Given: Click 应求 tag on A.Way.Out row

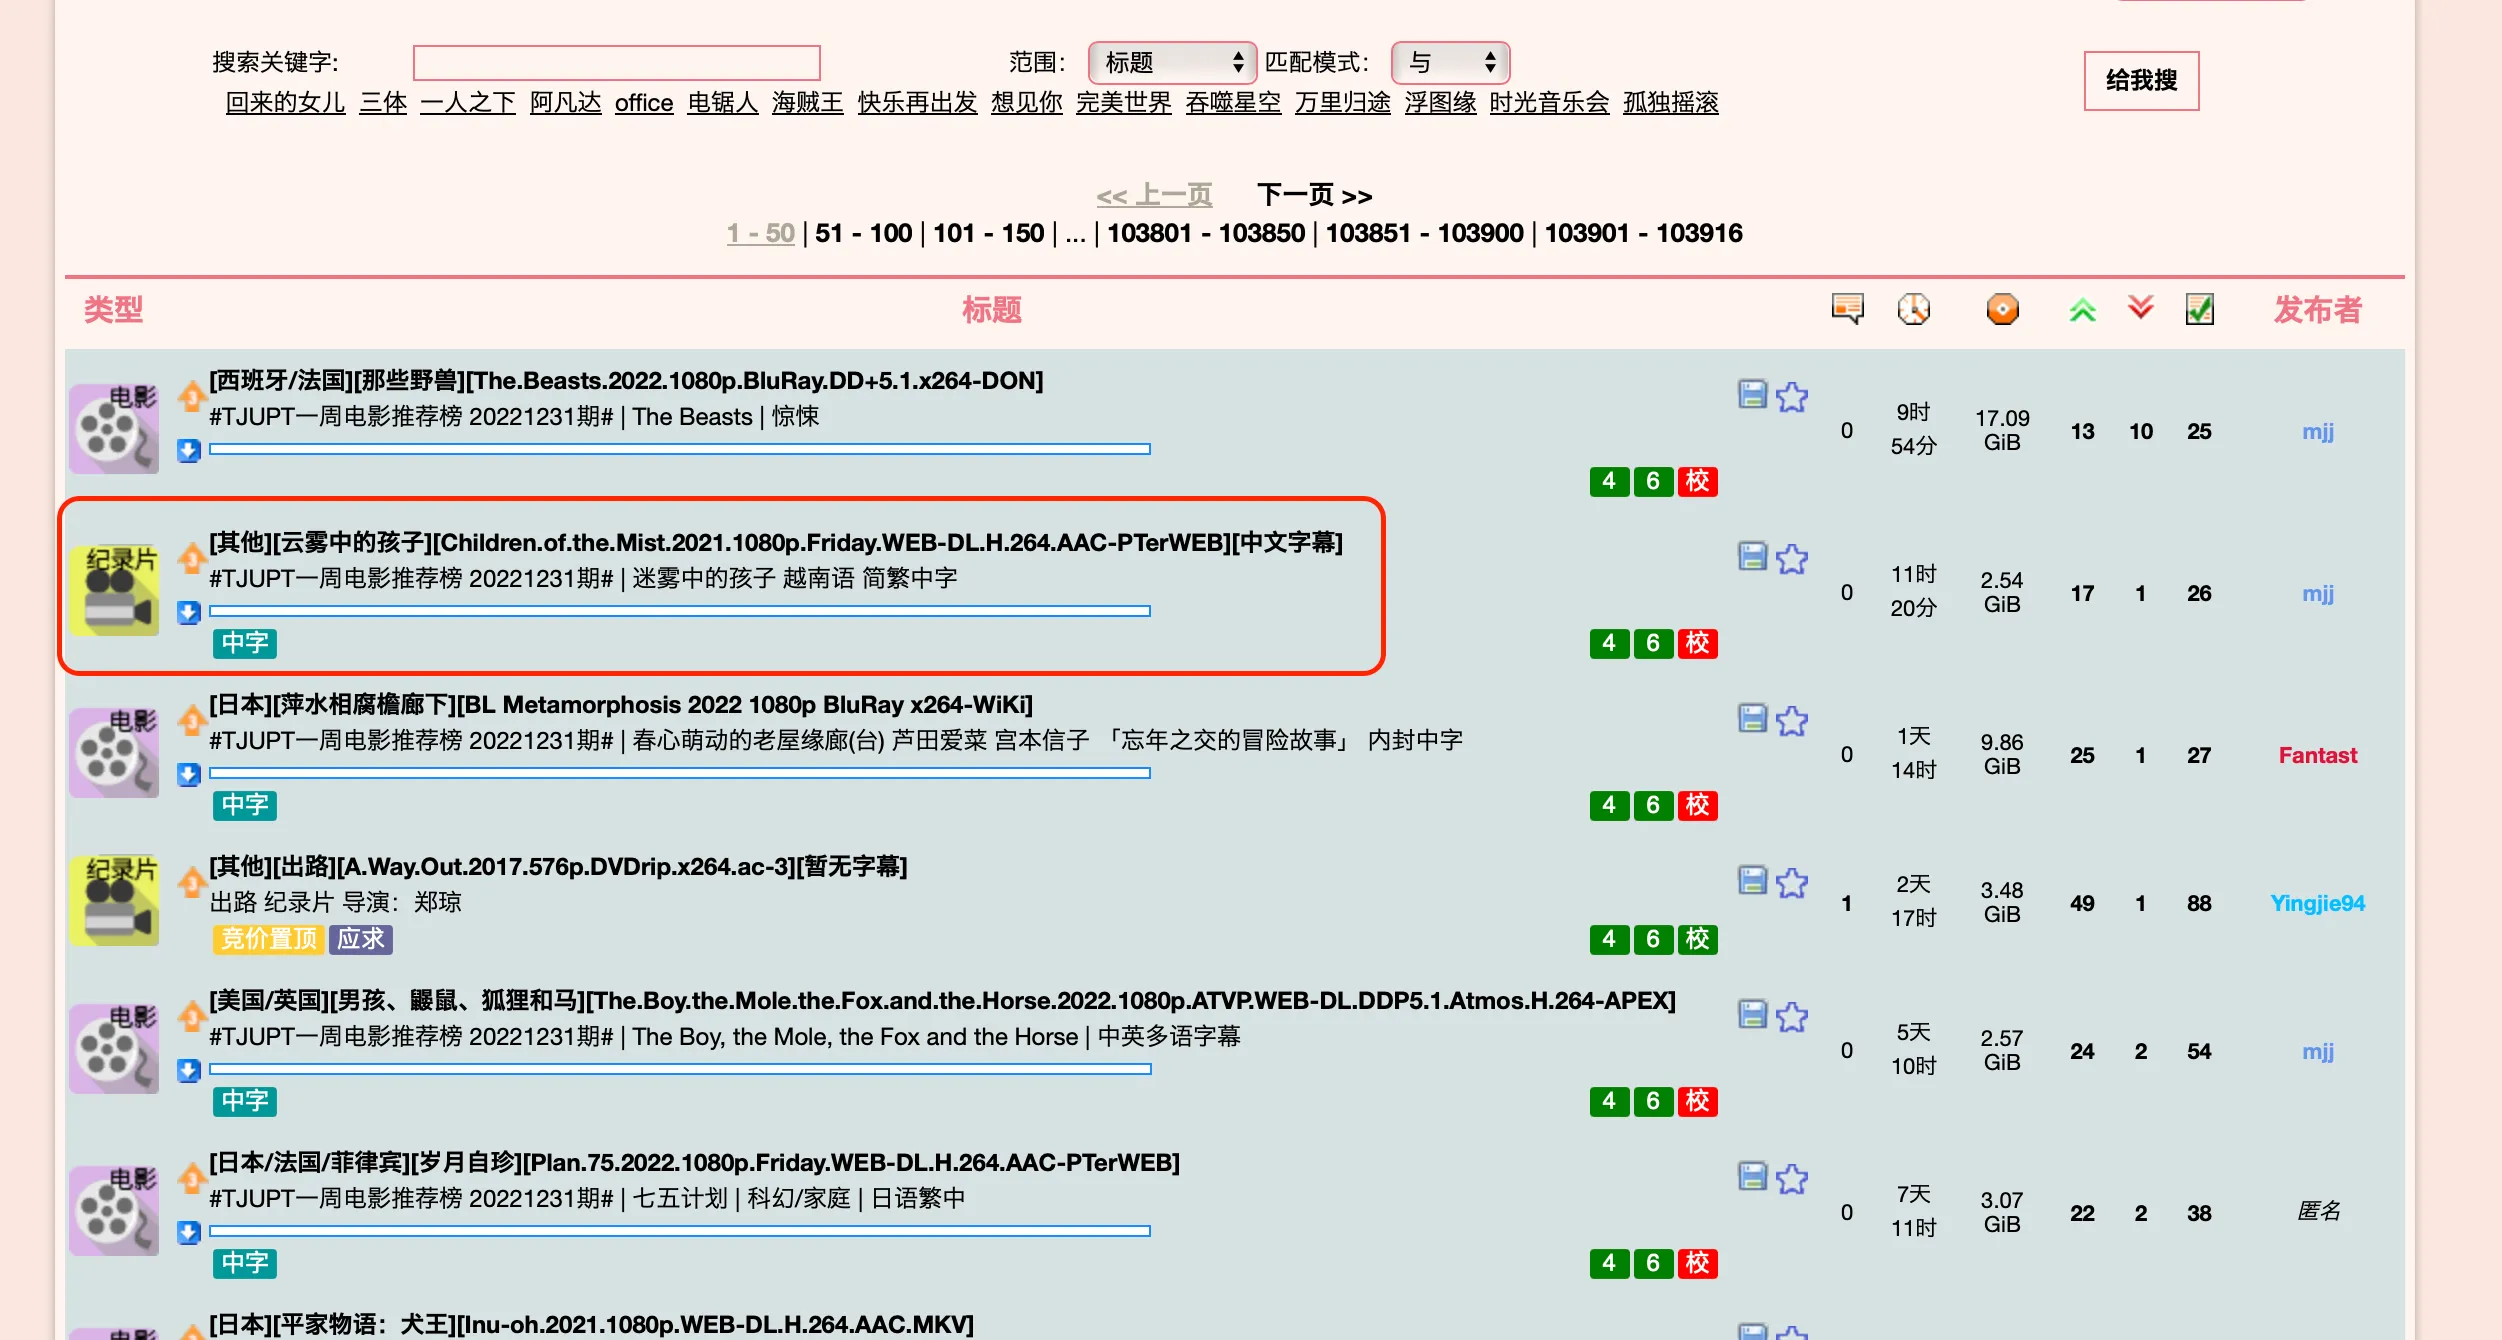Looking at the screenshot, I should point(360,939).
